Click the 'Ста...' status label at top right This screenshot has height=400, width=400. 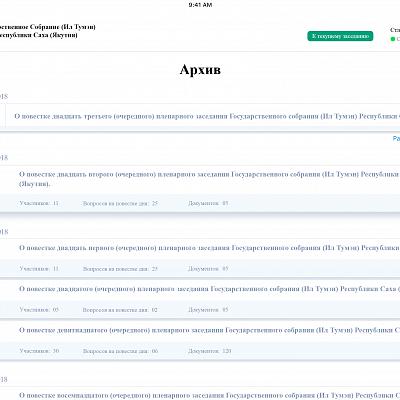point(395,30)
